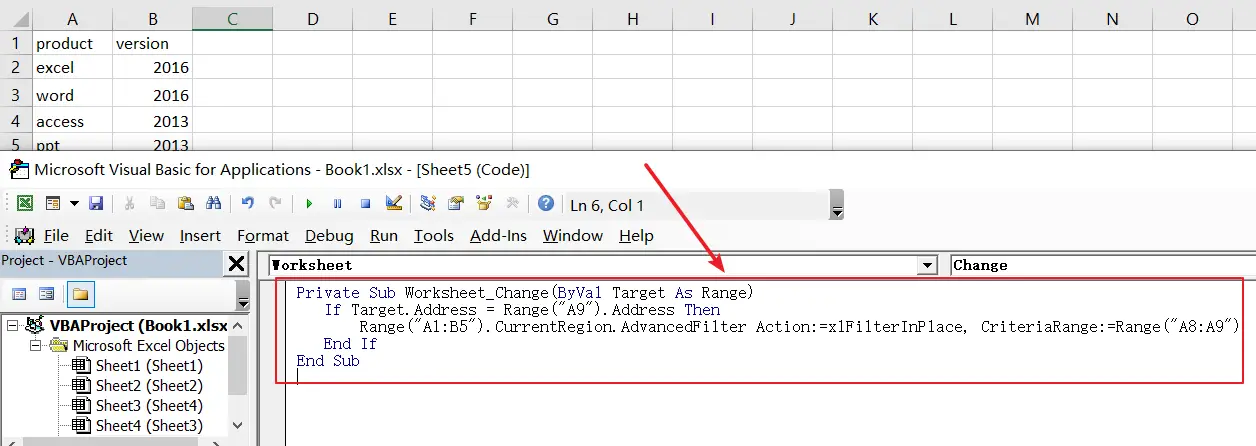Click the Redo arrow icon

(275, 203)
